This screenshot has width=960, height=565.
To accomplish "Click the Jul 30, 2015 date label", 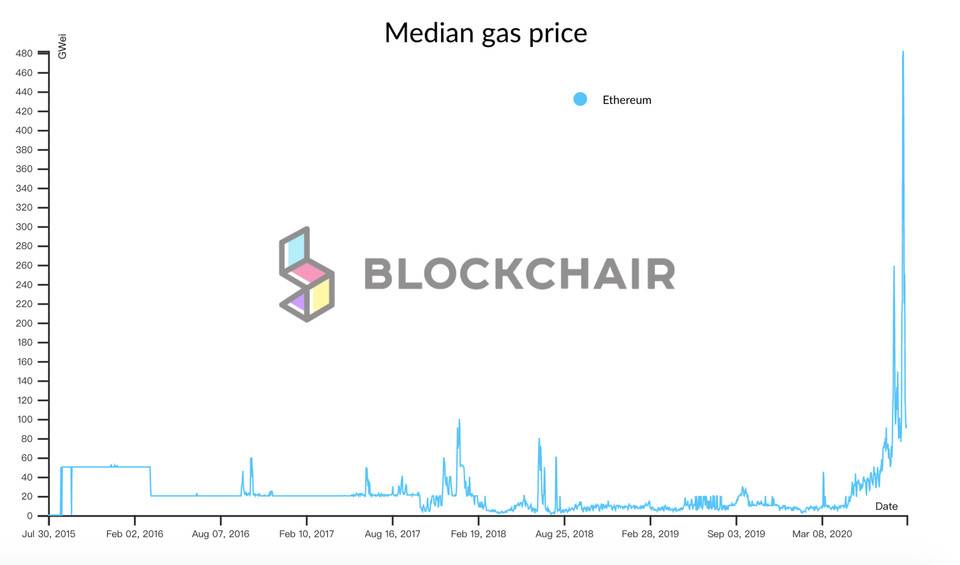I will coord(49,534).
